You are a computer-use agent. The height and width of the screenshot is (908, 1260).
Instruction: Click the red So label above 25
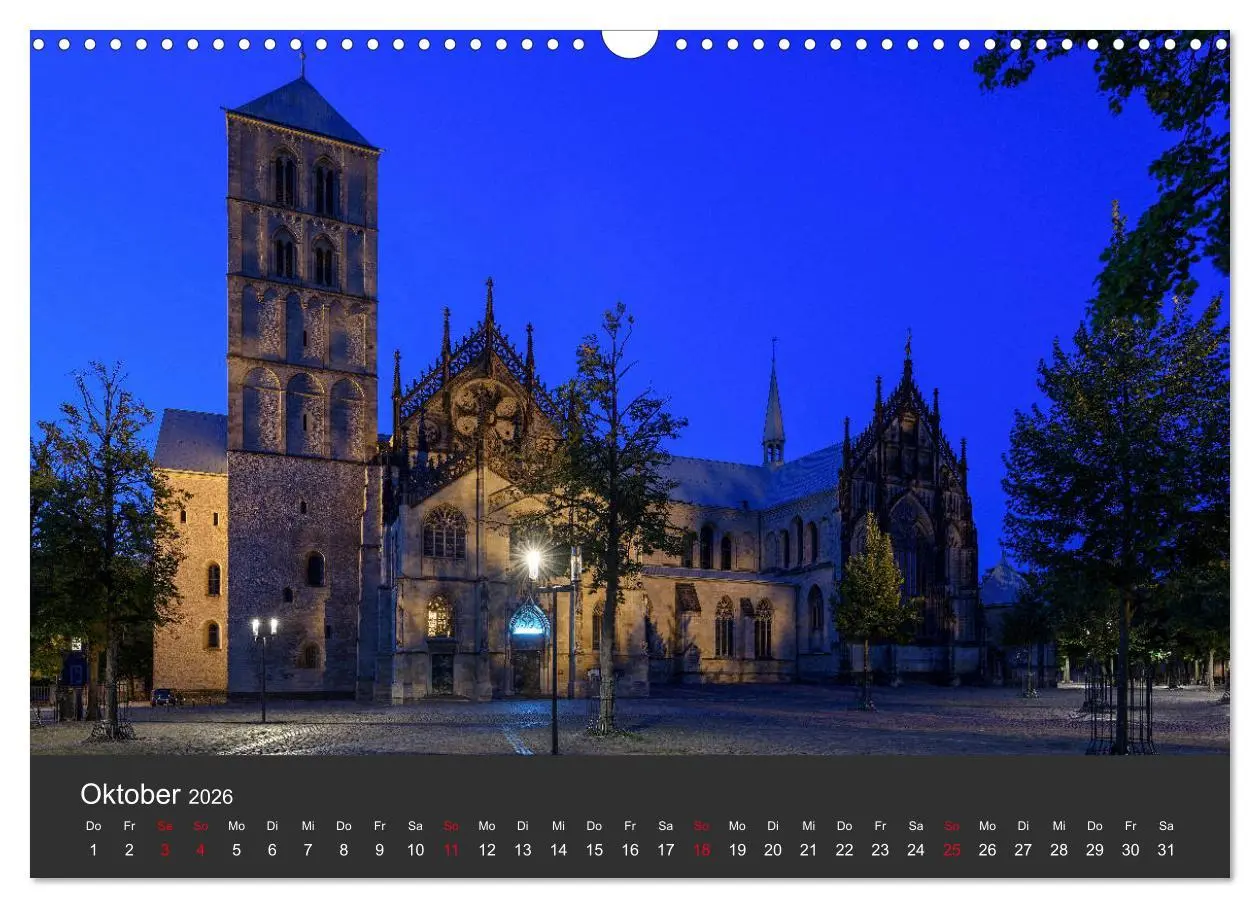(952, 826)
